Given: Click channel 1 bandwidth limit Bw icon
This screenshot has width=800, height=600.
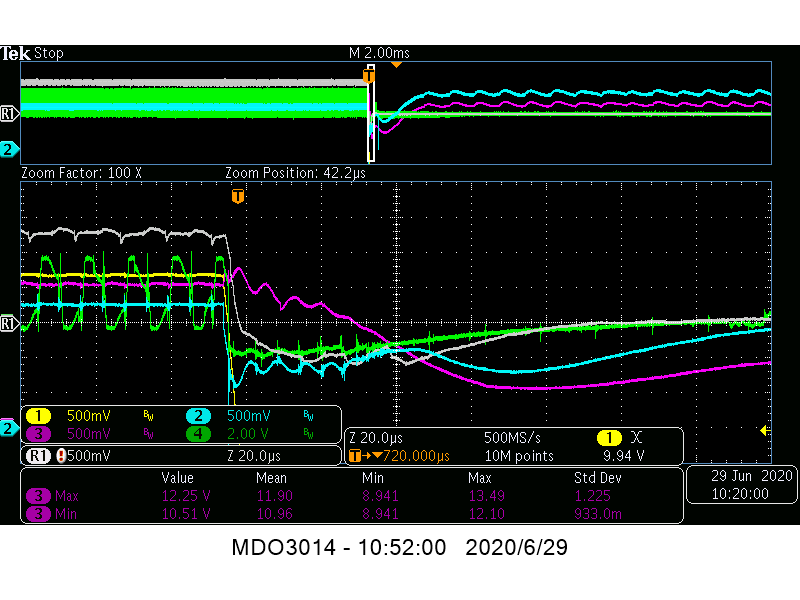Looking at the screenshot, I should click(x=148, y=416).
